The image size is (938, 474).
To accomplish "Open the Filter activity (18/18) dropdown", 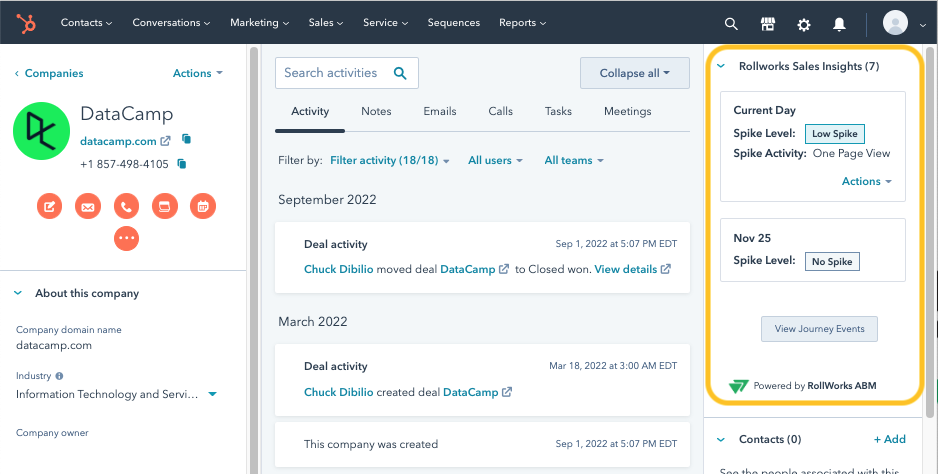I will tap(390, 160).
